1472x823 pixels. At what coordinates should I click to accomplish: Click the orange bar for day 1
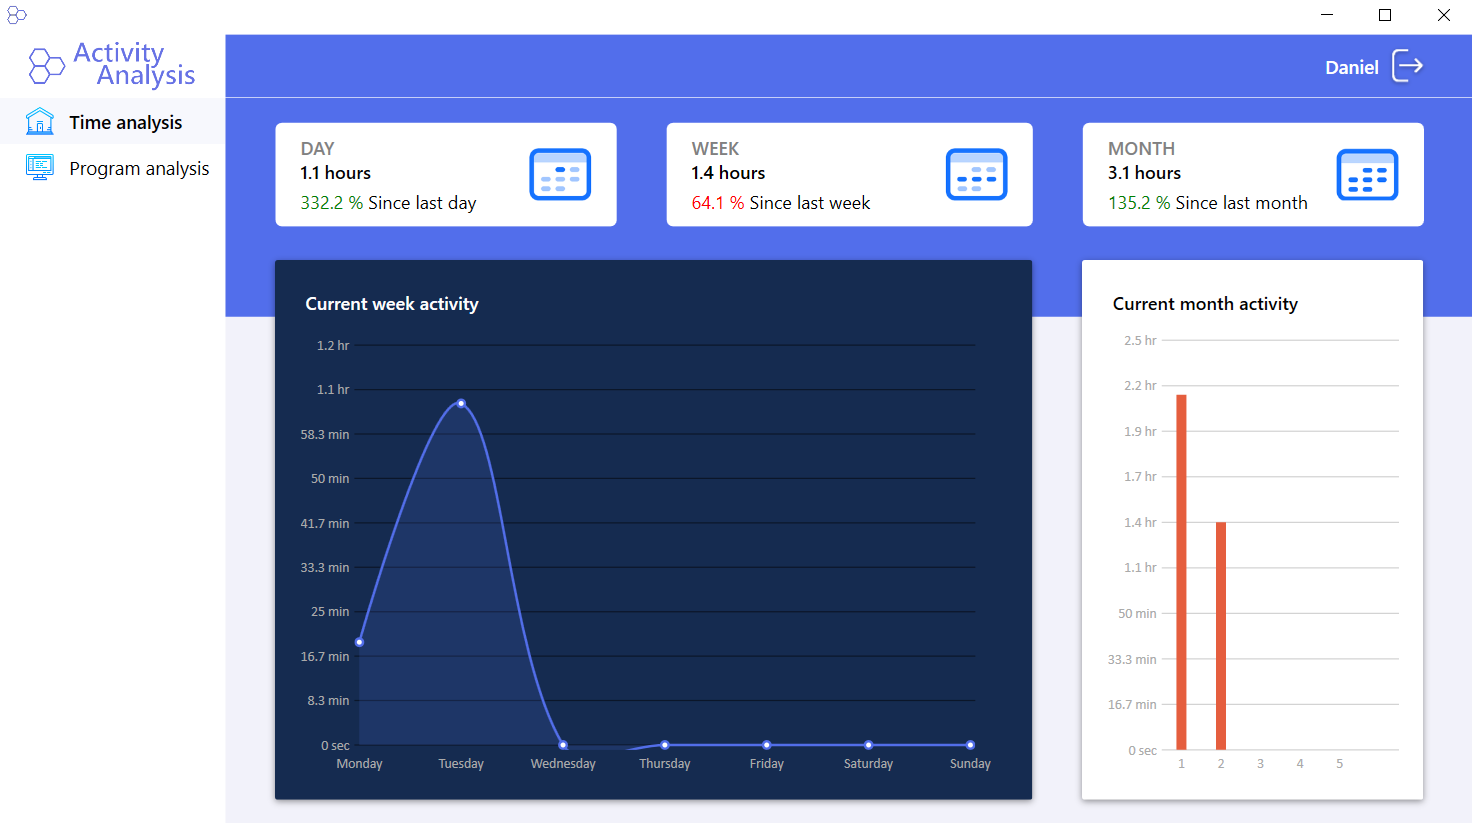click(1181, 572)
